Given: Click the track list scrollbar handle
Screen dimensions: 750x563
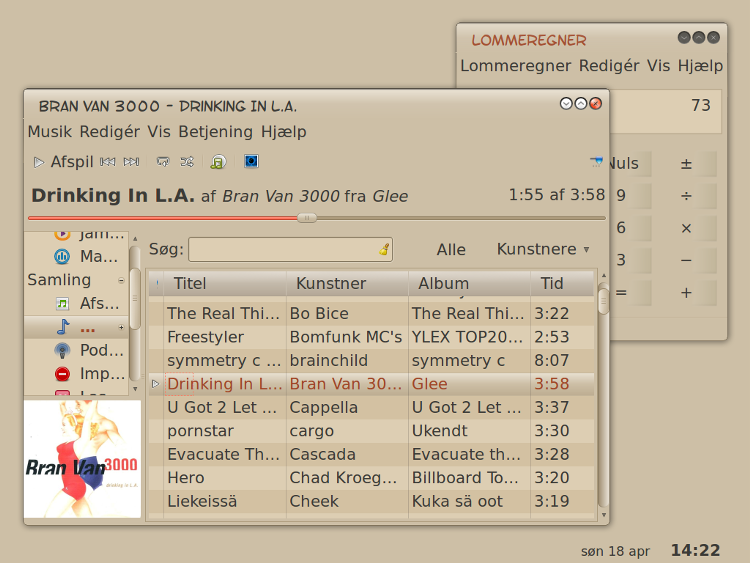Looking at the screenshot, I should click(x=604, y=300).
